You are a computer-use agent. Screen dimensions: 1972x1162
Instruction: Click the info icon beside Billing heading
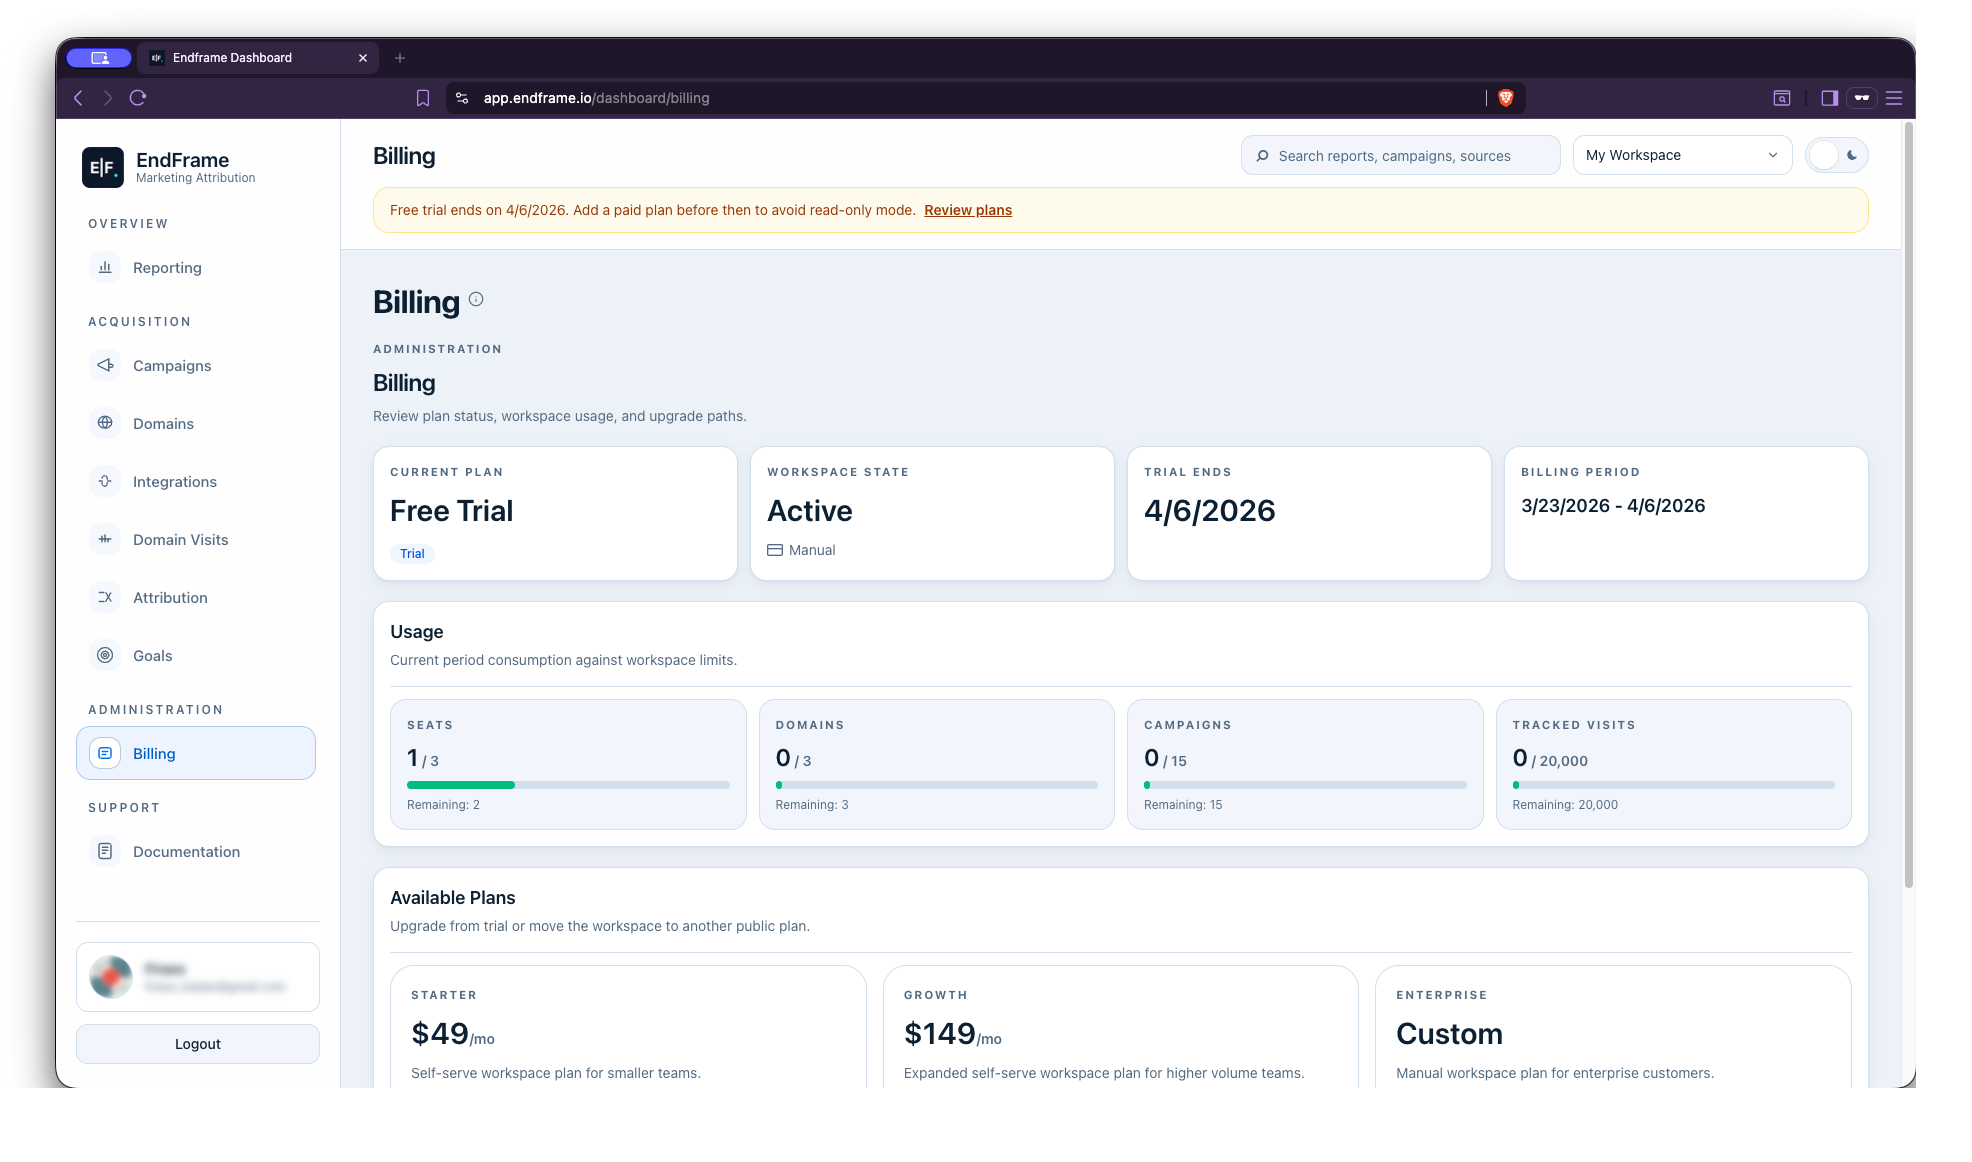pos(476,299)
